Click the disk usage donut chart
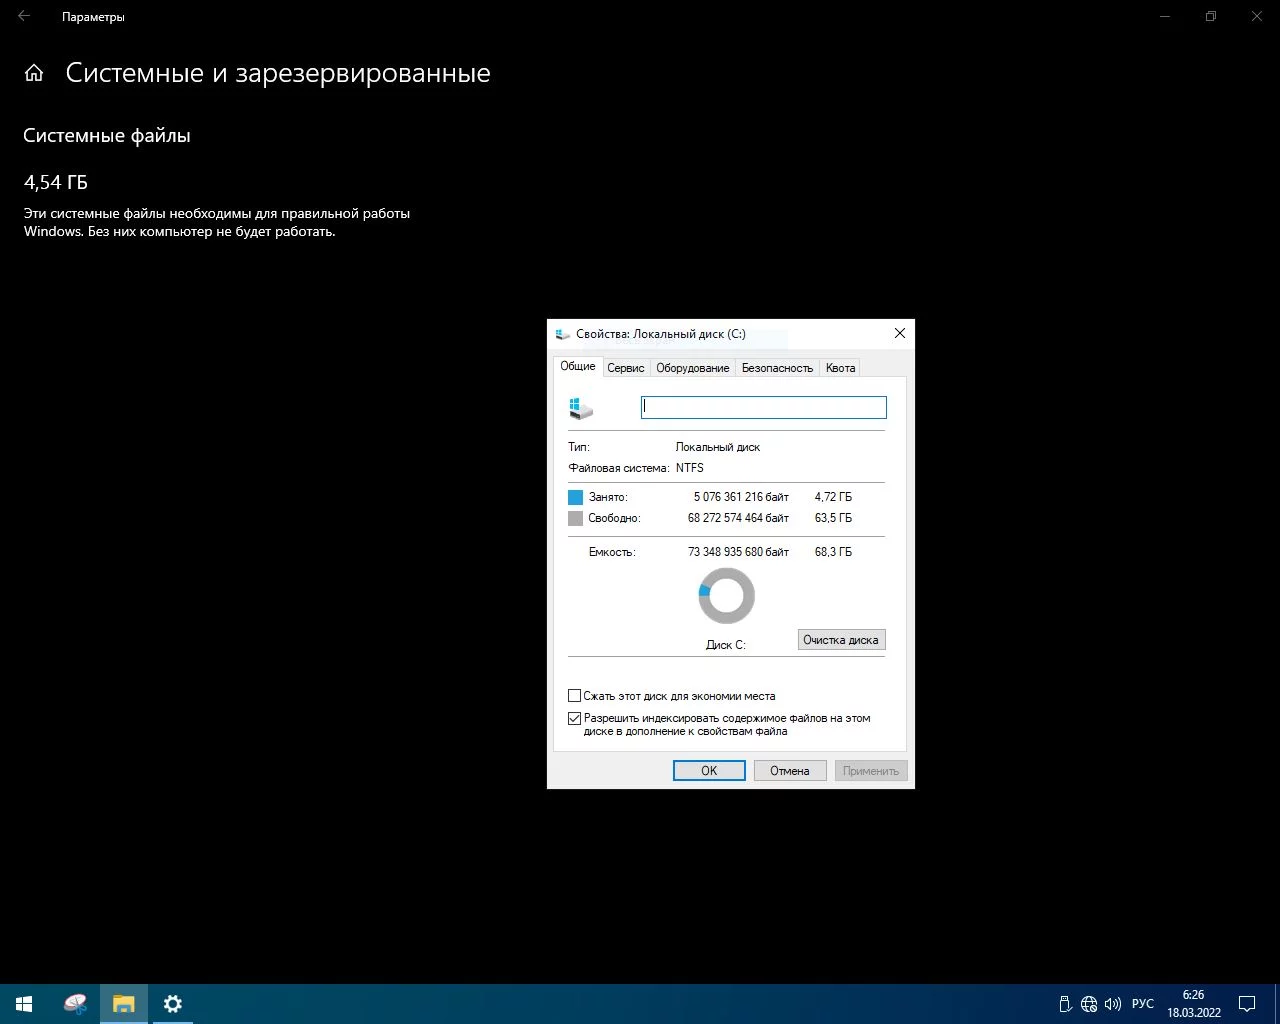 pos(726,596)
